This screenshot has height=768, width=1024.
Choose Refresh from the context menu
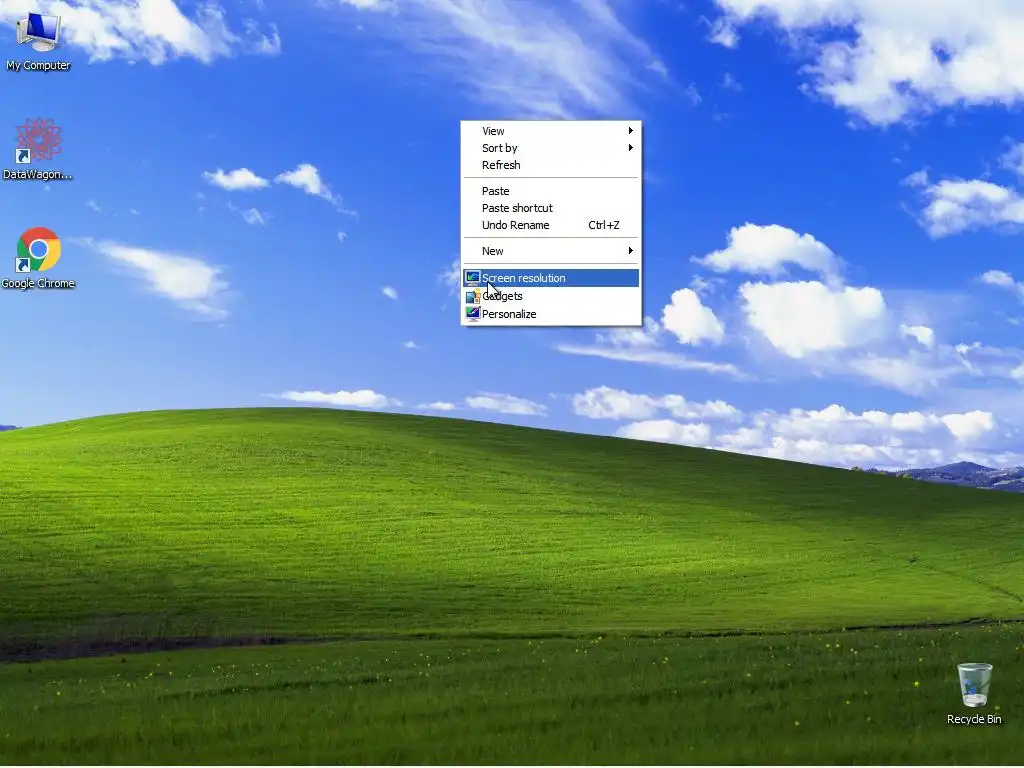tap(551, 165)
